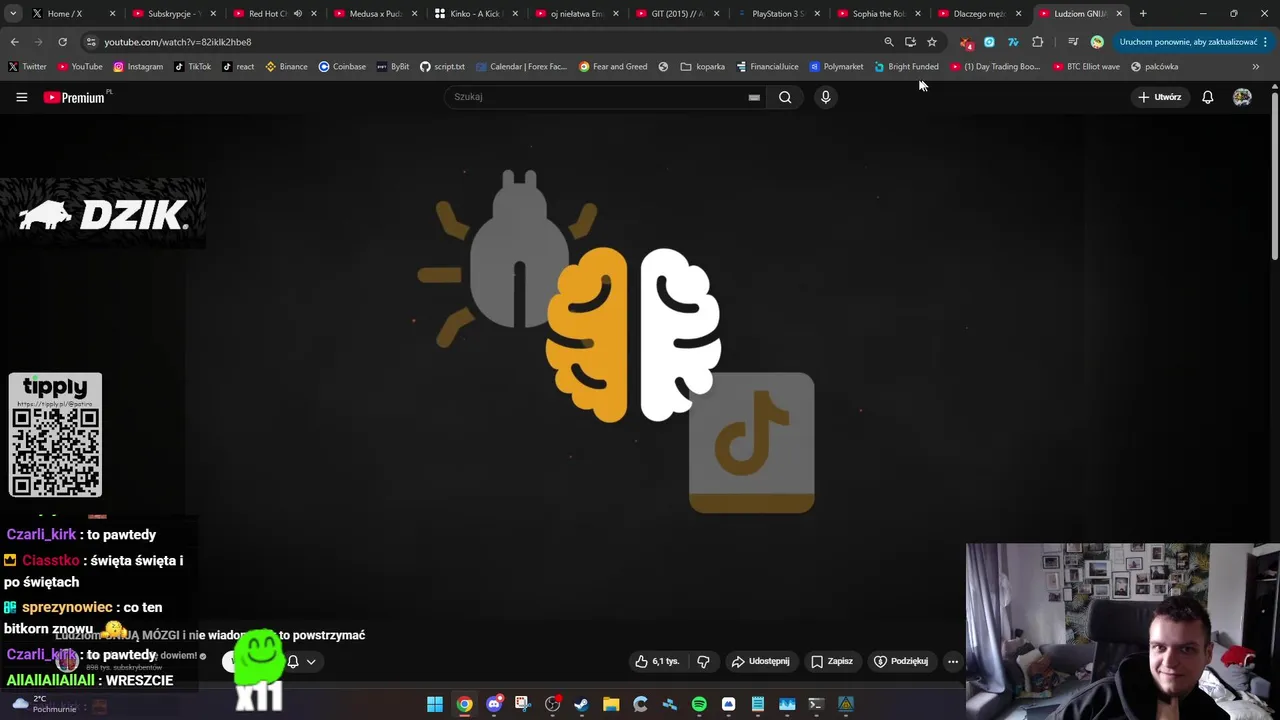The width and height of the screenshot is (1280, 720).
Task: Go back with the browser back arrow
Action: [14, 42]
